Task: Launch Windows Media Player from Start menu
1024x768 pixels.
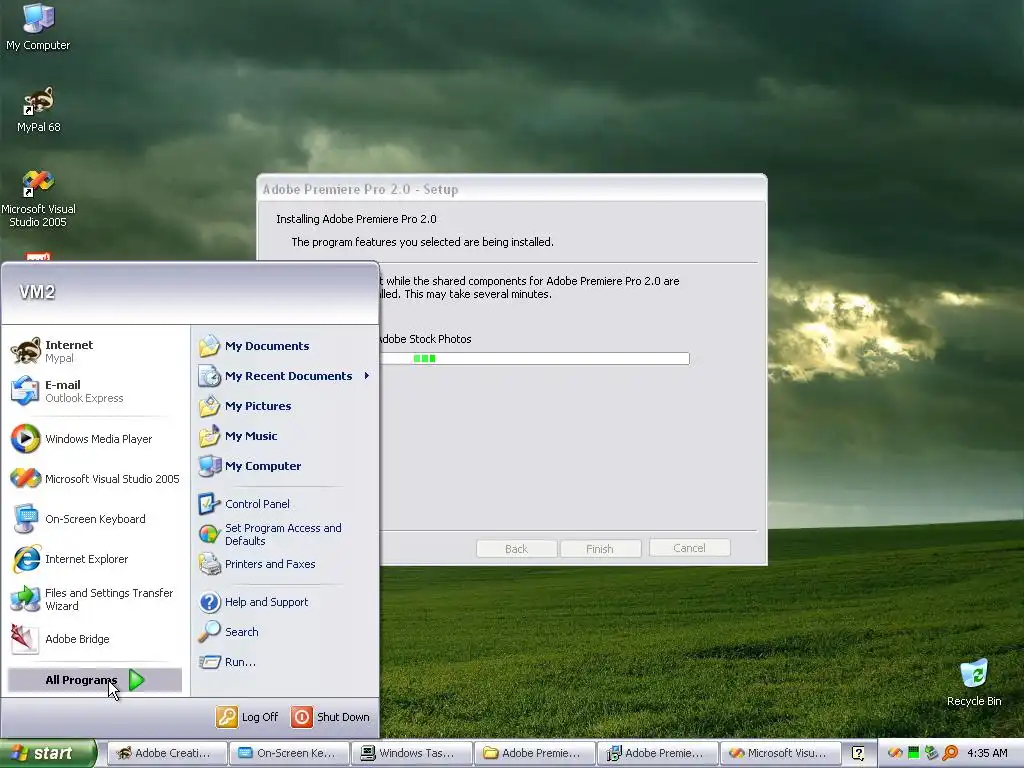Action: (x=95, y=439)
